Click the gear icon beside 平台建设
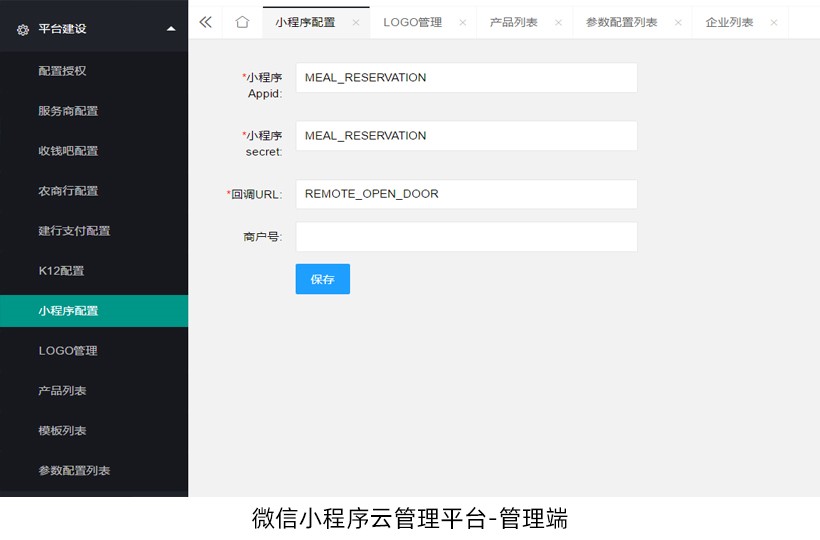Image resolution: width=820 pixels, height=540 pixels. [x=23, y=29]
